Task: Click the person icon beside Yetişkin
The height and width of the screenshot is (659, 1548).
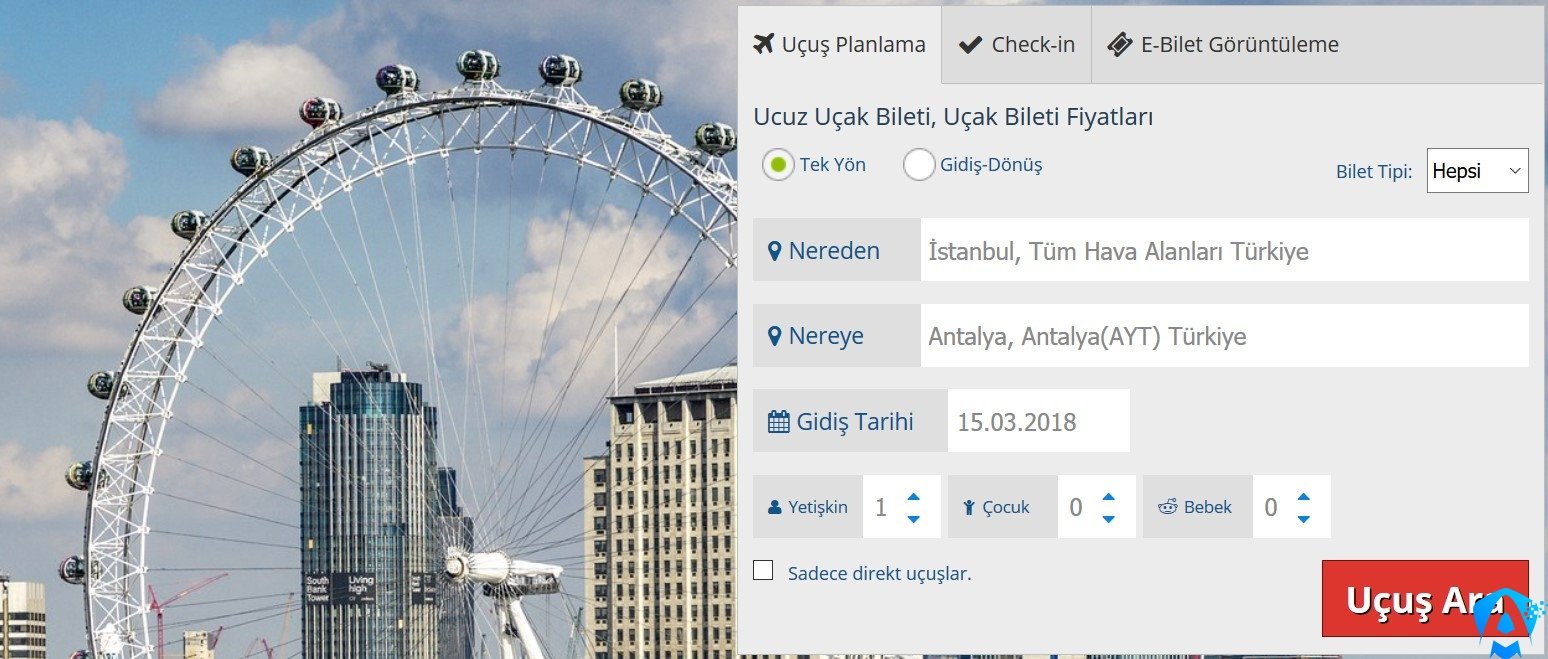Action: 774,507
